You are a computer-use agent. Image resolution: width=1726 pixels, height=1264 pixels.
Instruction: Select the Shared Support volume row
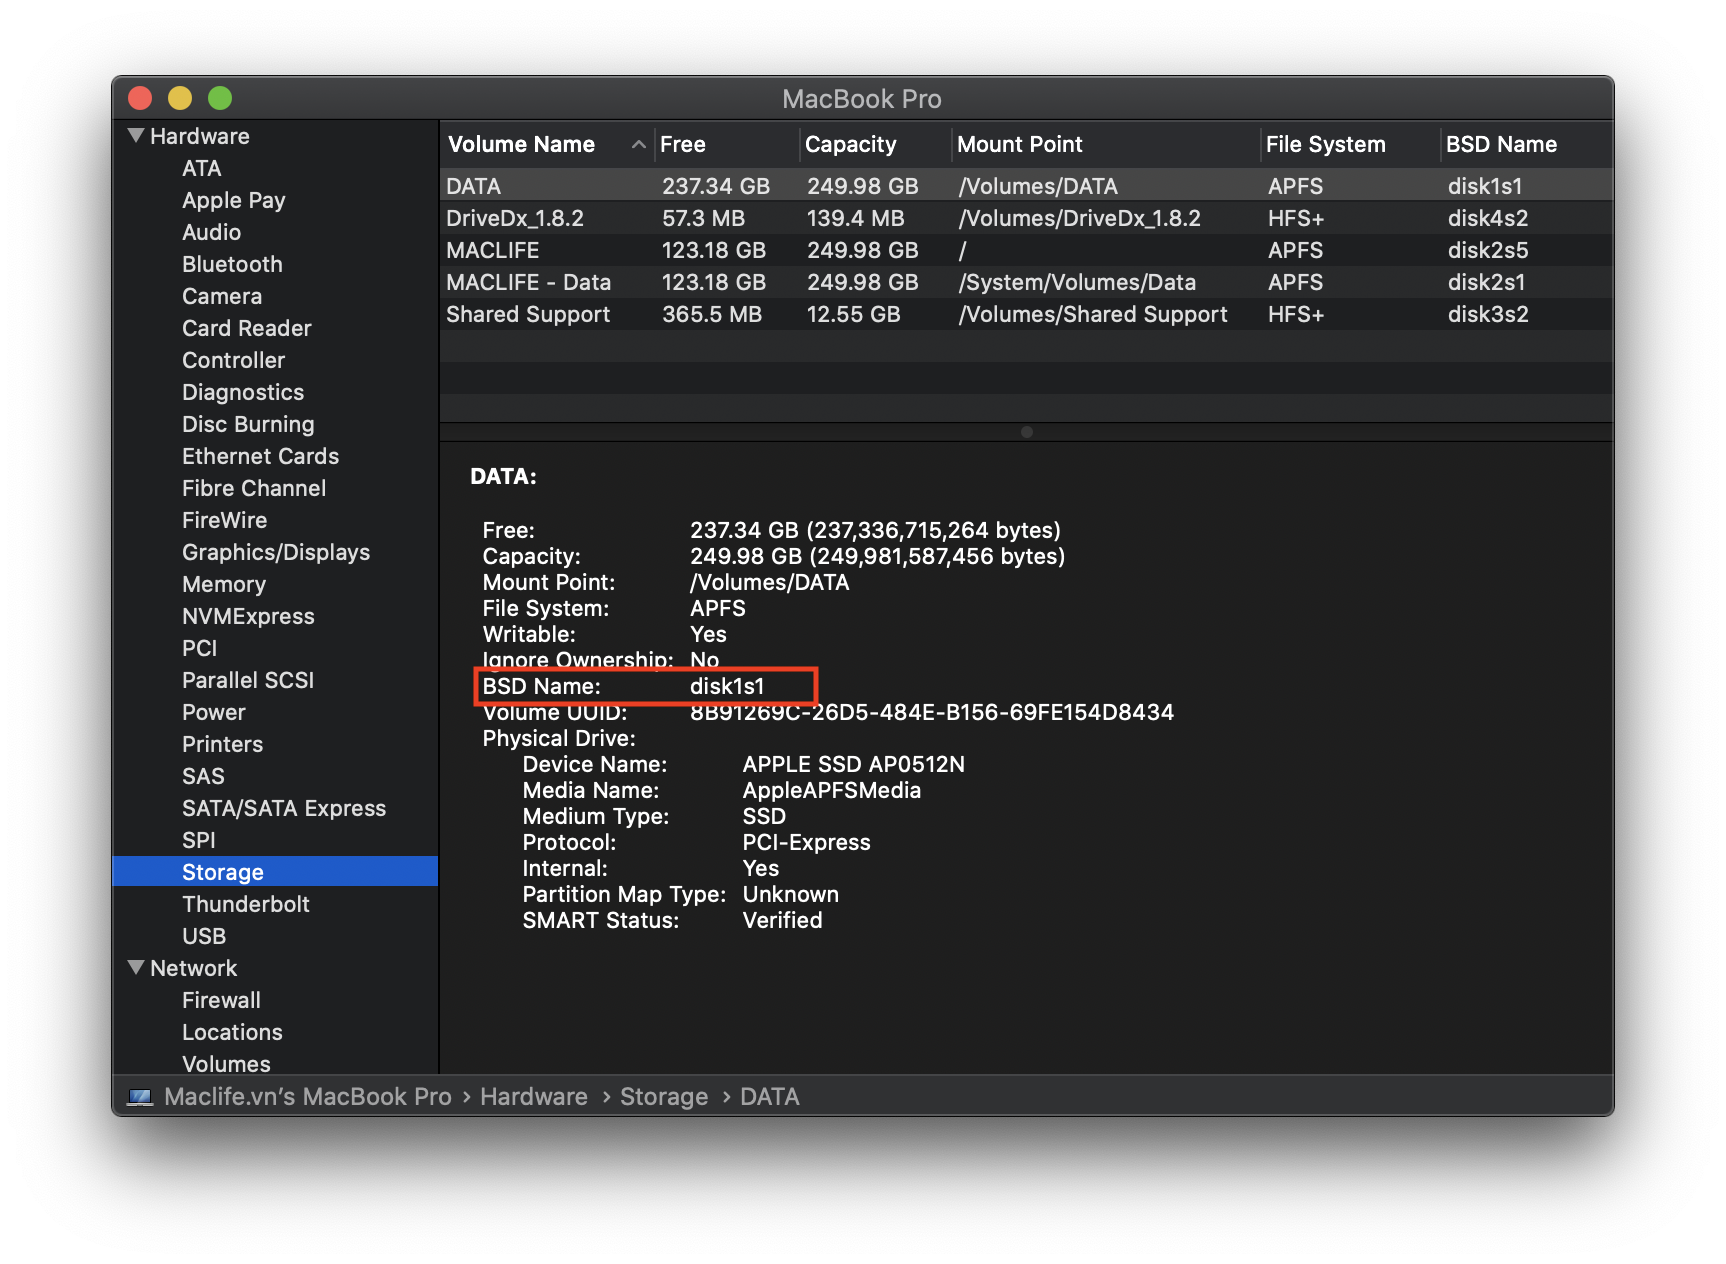(x=527, y=314)
